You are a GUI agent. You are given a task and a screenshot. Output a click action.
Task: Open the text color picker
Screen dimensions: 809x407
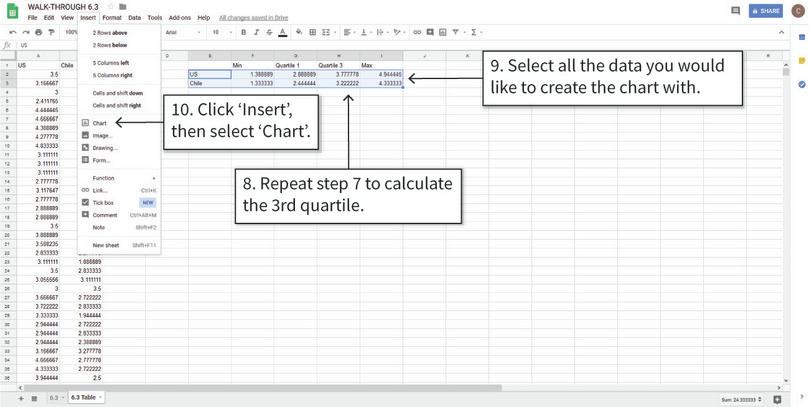click(x=282, y=32)
